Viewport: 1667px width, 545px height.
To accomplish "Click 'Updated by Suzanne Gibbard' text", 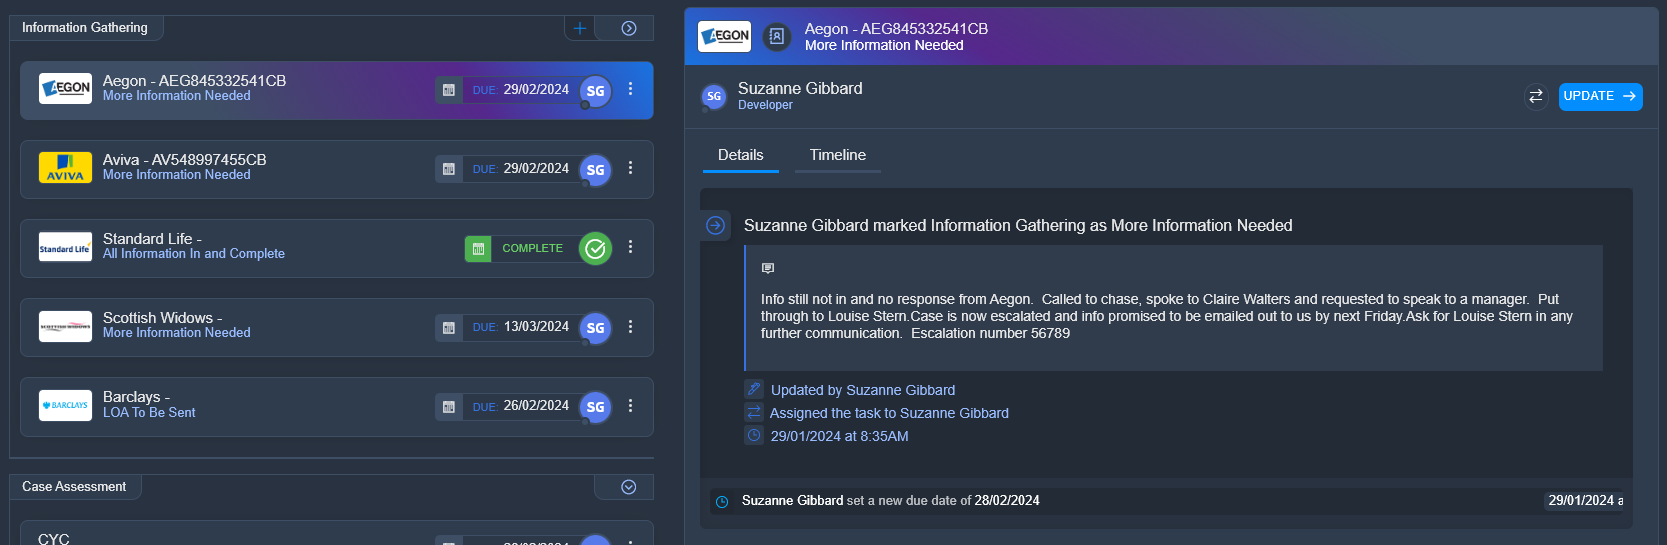I will (863, 390).
